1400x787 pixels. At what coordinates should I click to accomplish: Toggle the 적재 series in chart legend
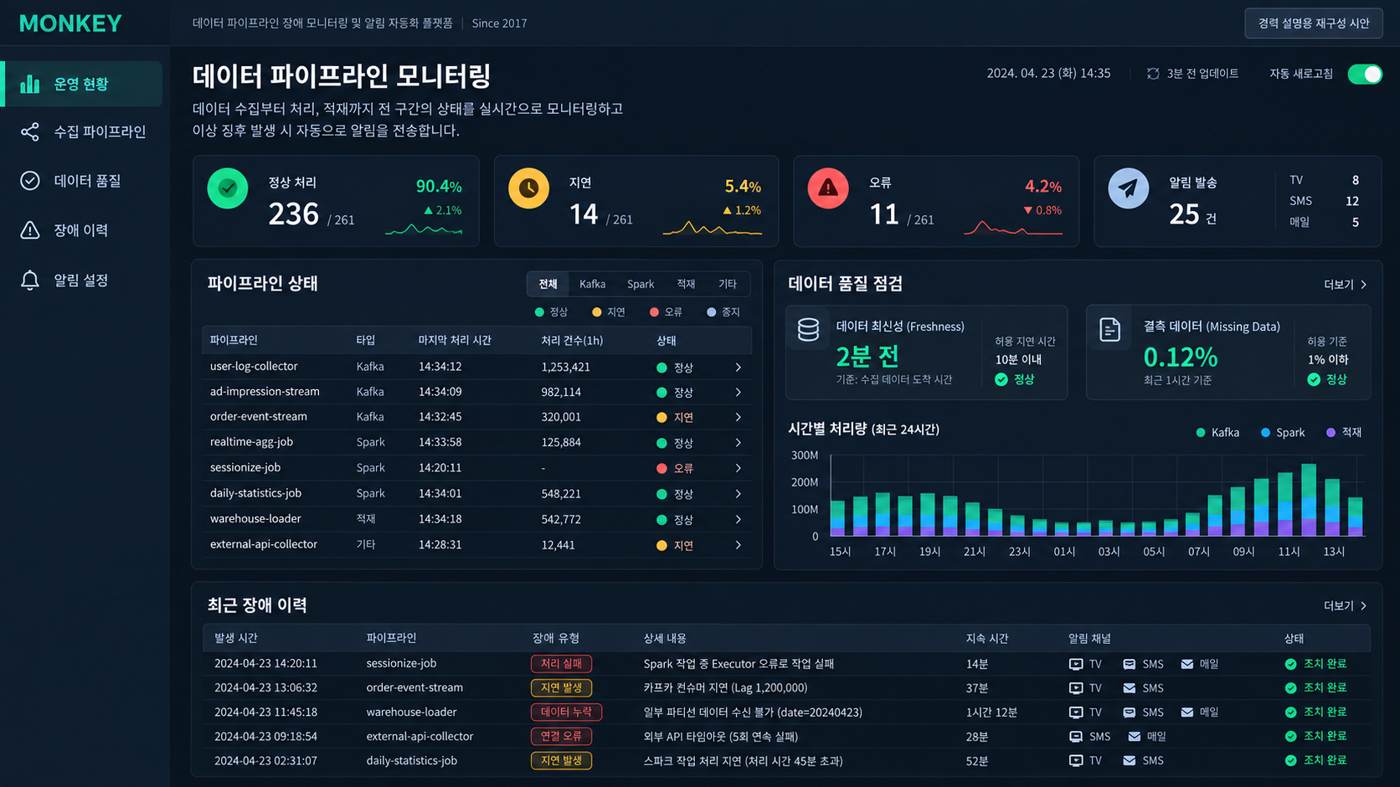pos(1344,432)
